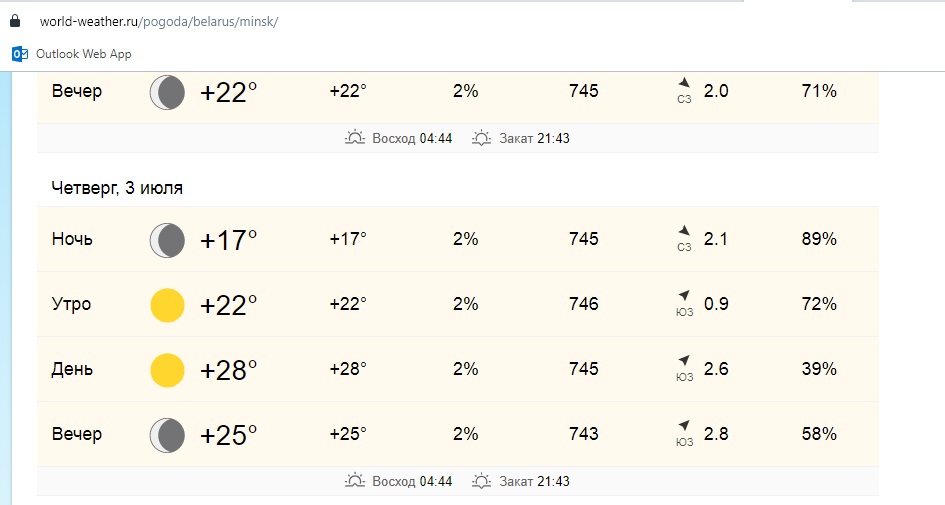Image resolution: width=945 pixels, height=505 pixels.
Task: Click the wind arrow in Утро row
Action: (684, 296)
